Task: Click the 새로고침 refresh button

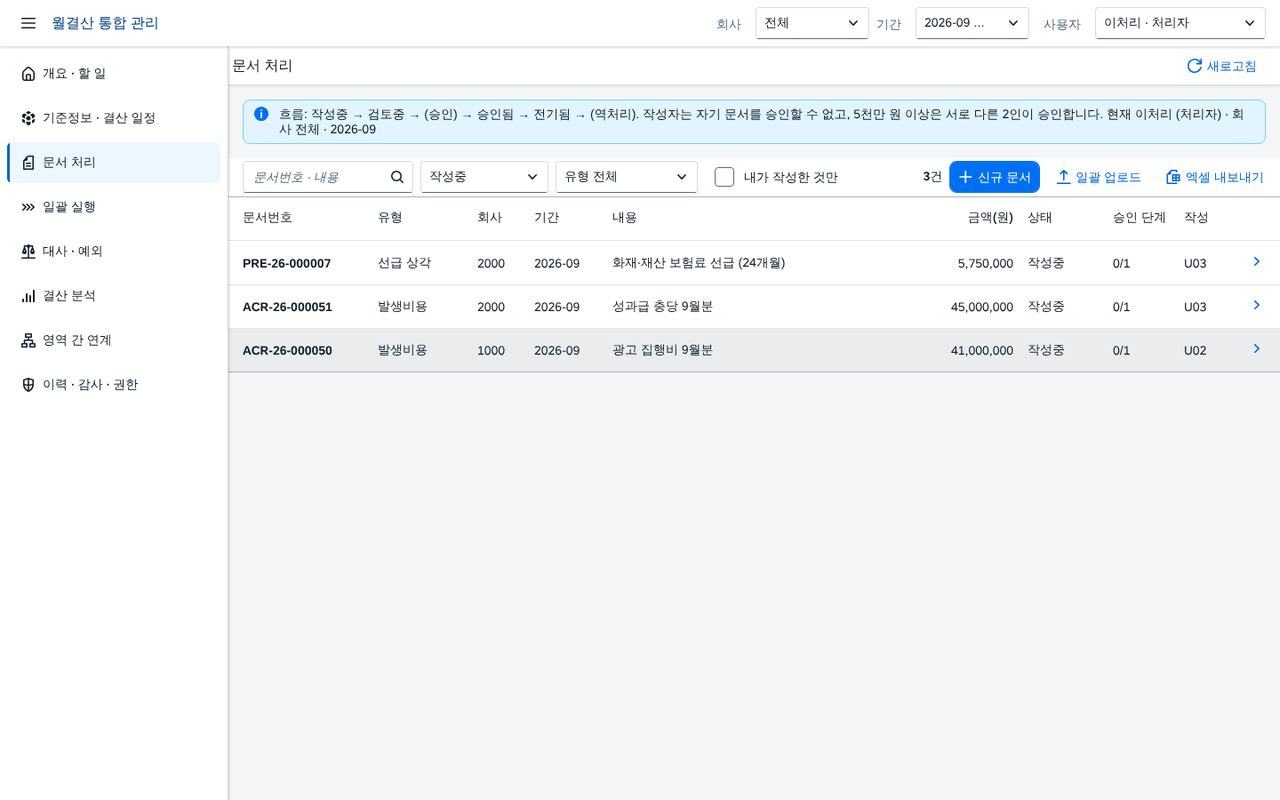Action: (x=1221, y=66)
